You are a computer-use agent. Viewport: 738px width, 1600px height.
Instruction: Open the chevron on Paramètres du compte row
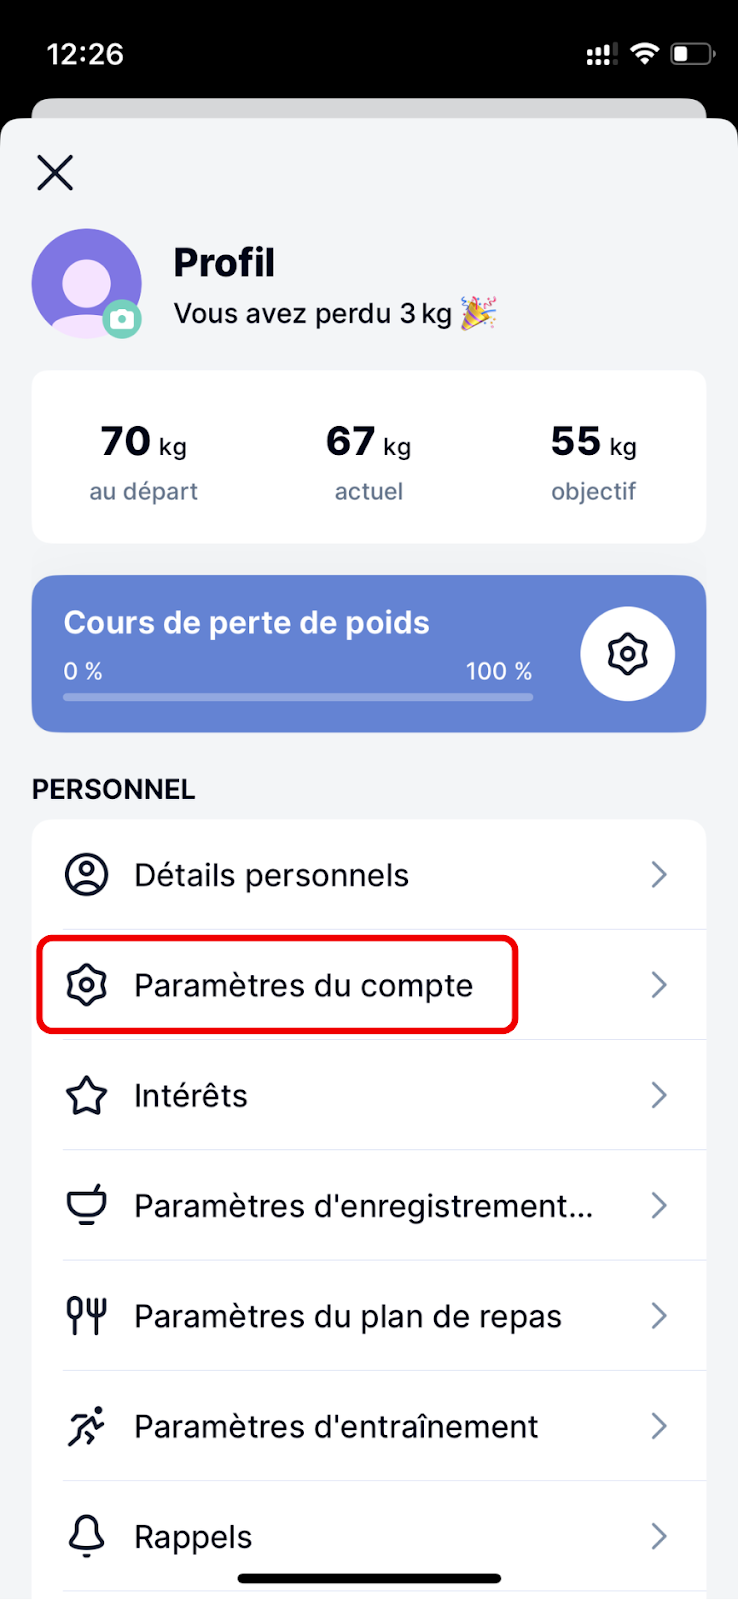click(659, 985)
